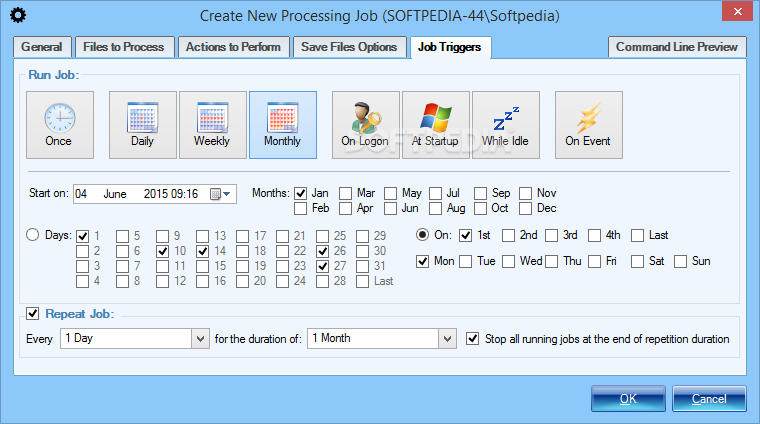The width and height of the screenshot is (760, 424).
Task: Open the Files to Process tab
Action: (x=124, y=47)
